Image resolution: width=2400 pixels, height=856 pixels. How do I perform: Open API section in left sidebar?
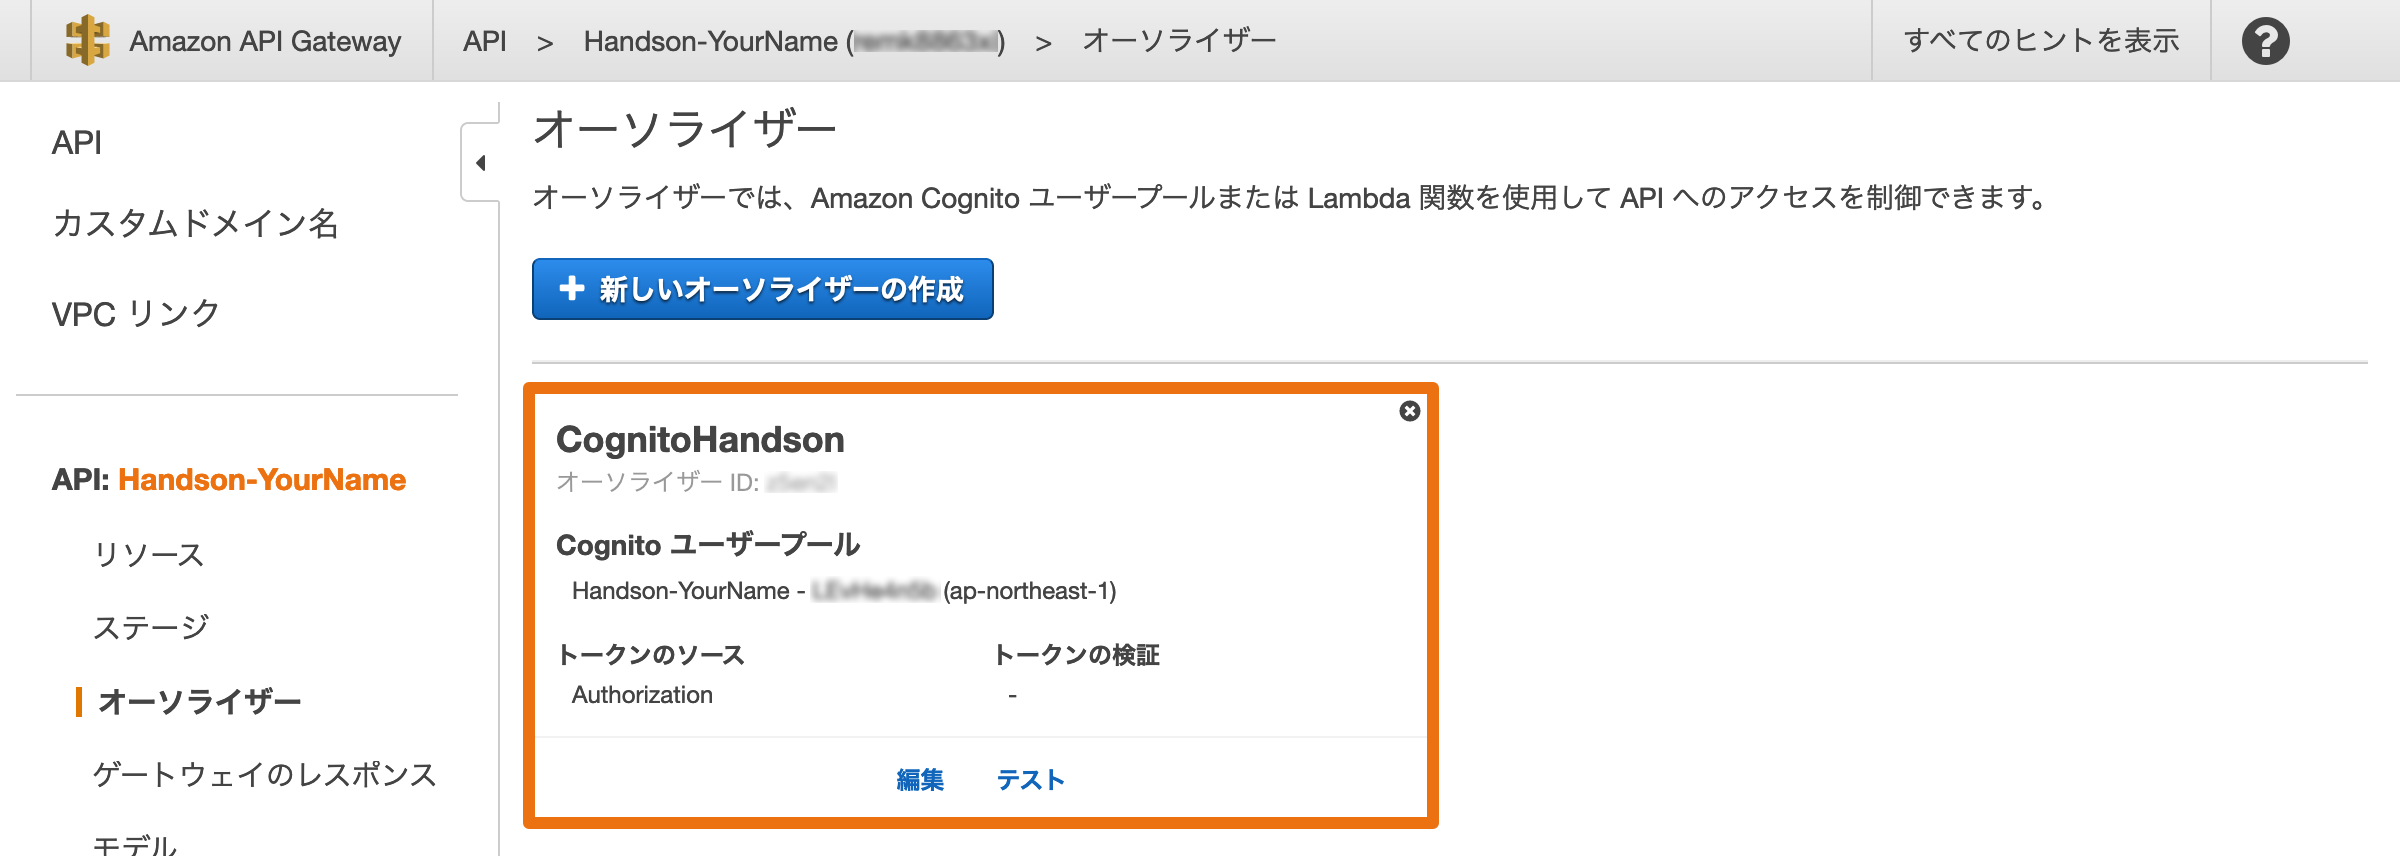coord(77,142)
